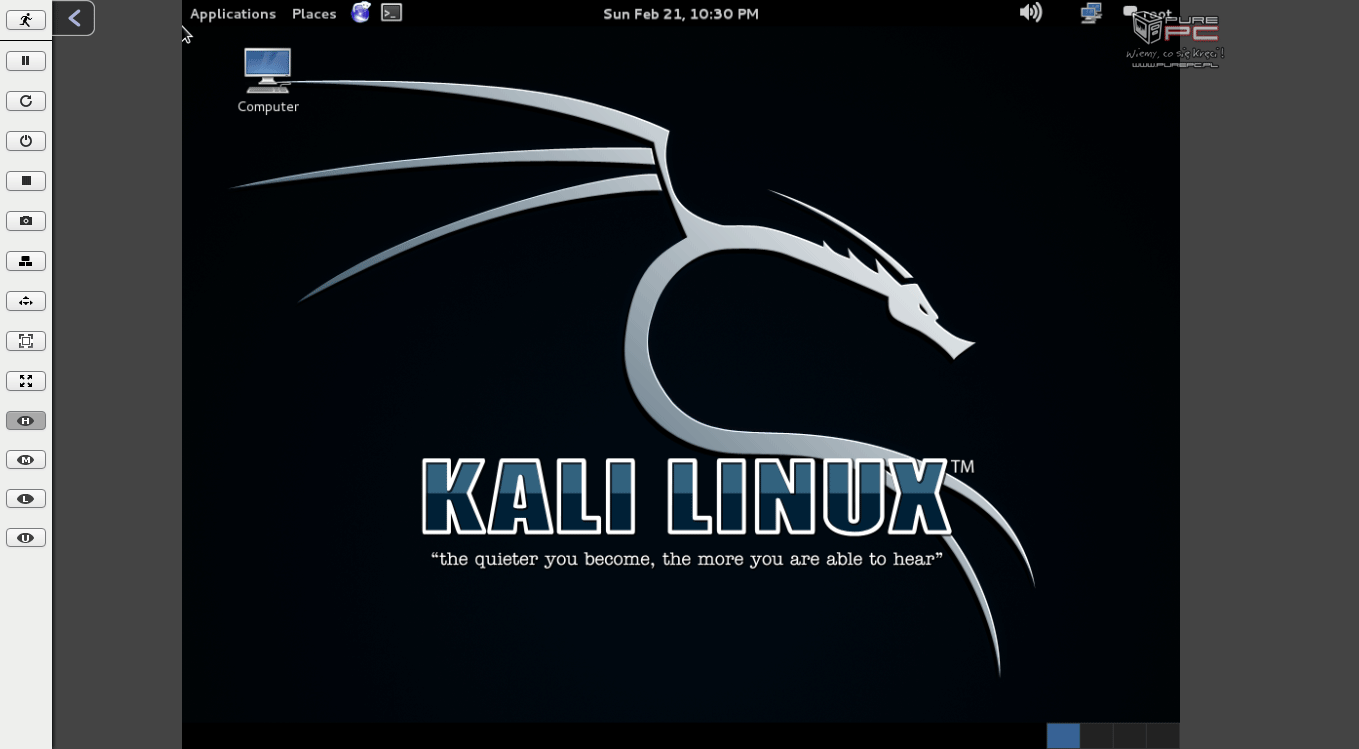Viewport: 1359px width, 749px height.
Task: Click the running-man icon button in the sidebar
Action: pyautogui.click(x=26, y=20)
